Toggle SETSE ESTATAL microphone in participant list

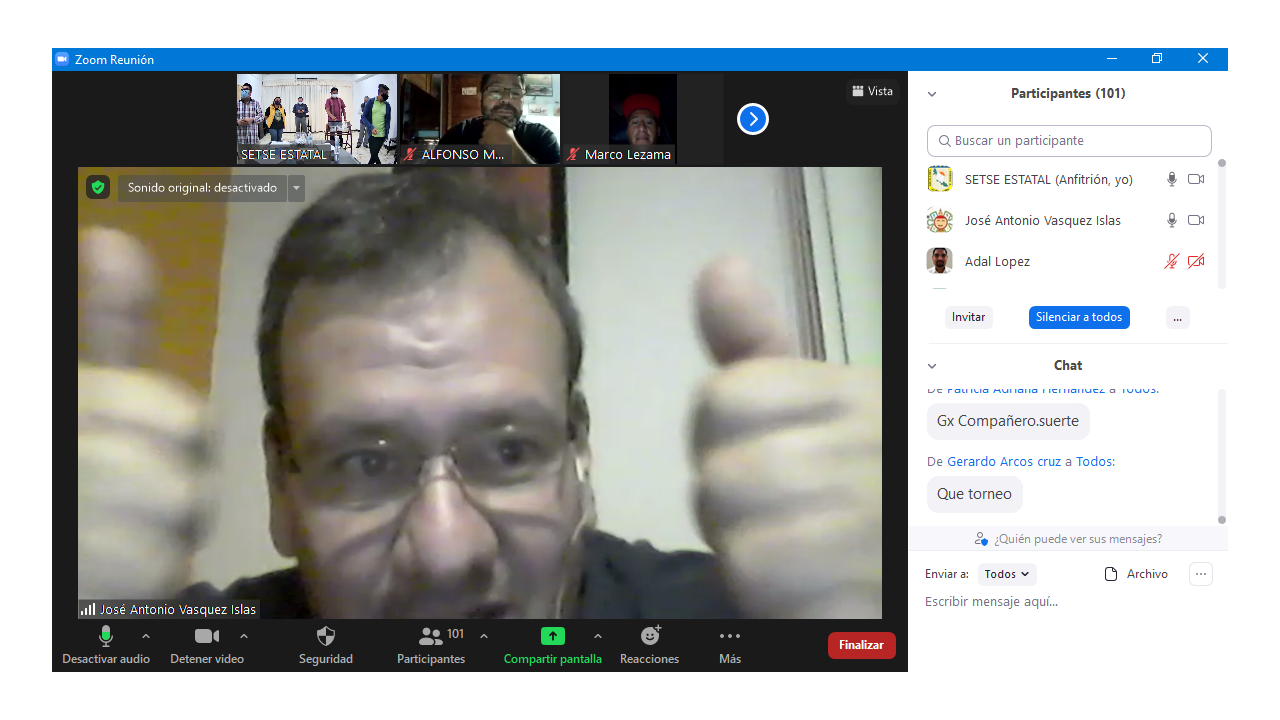(x=1172, y=179)
